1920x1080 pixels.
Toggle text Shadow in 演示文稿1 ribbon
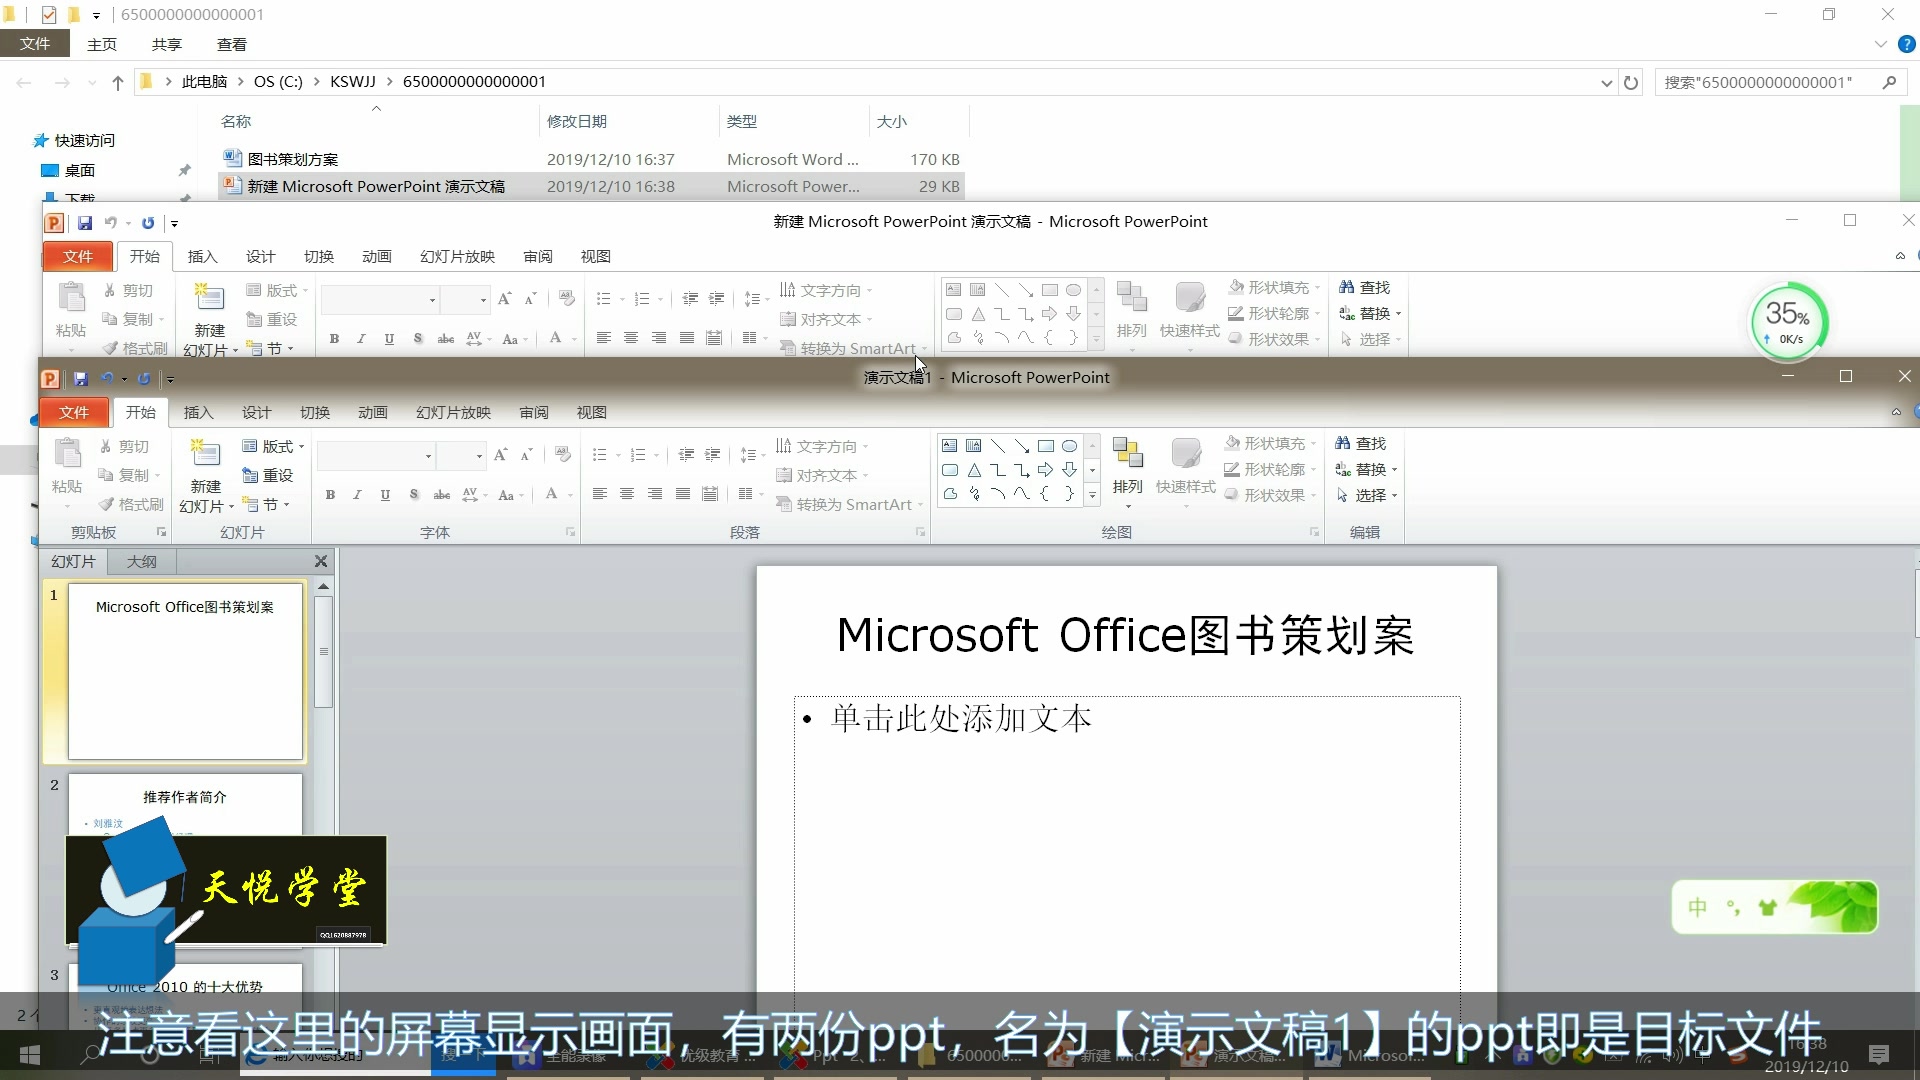(413, 495)
